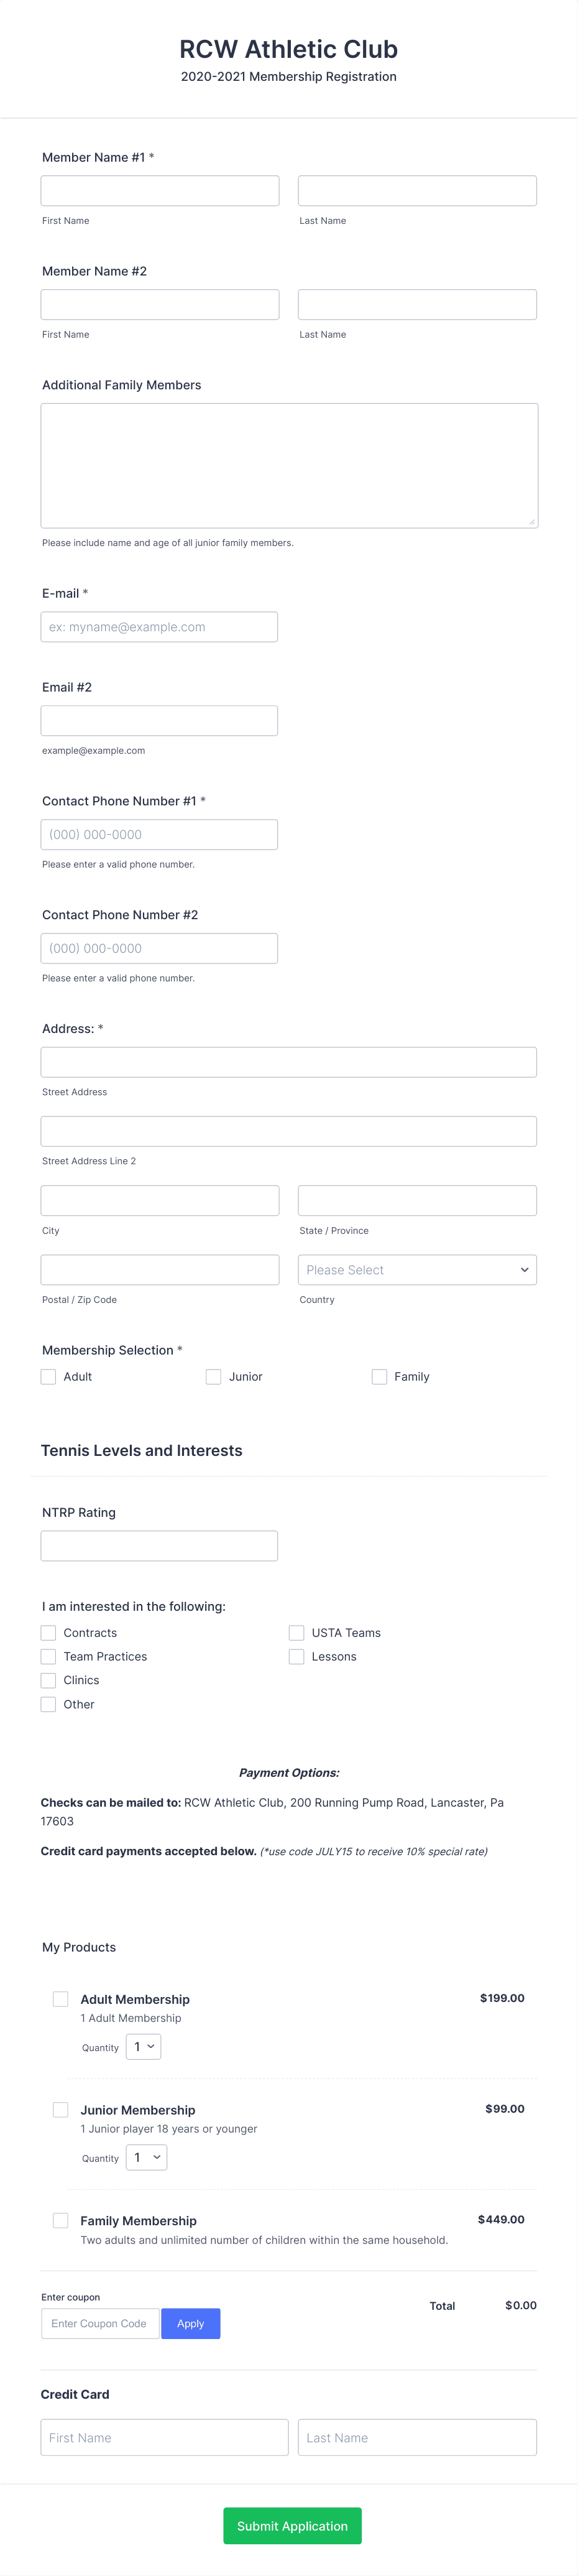Viewport: 578px width, 2576px height.
Task: Focus the Member Name #1 first name field
Action: pos(160,190)
